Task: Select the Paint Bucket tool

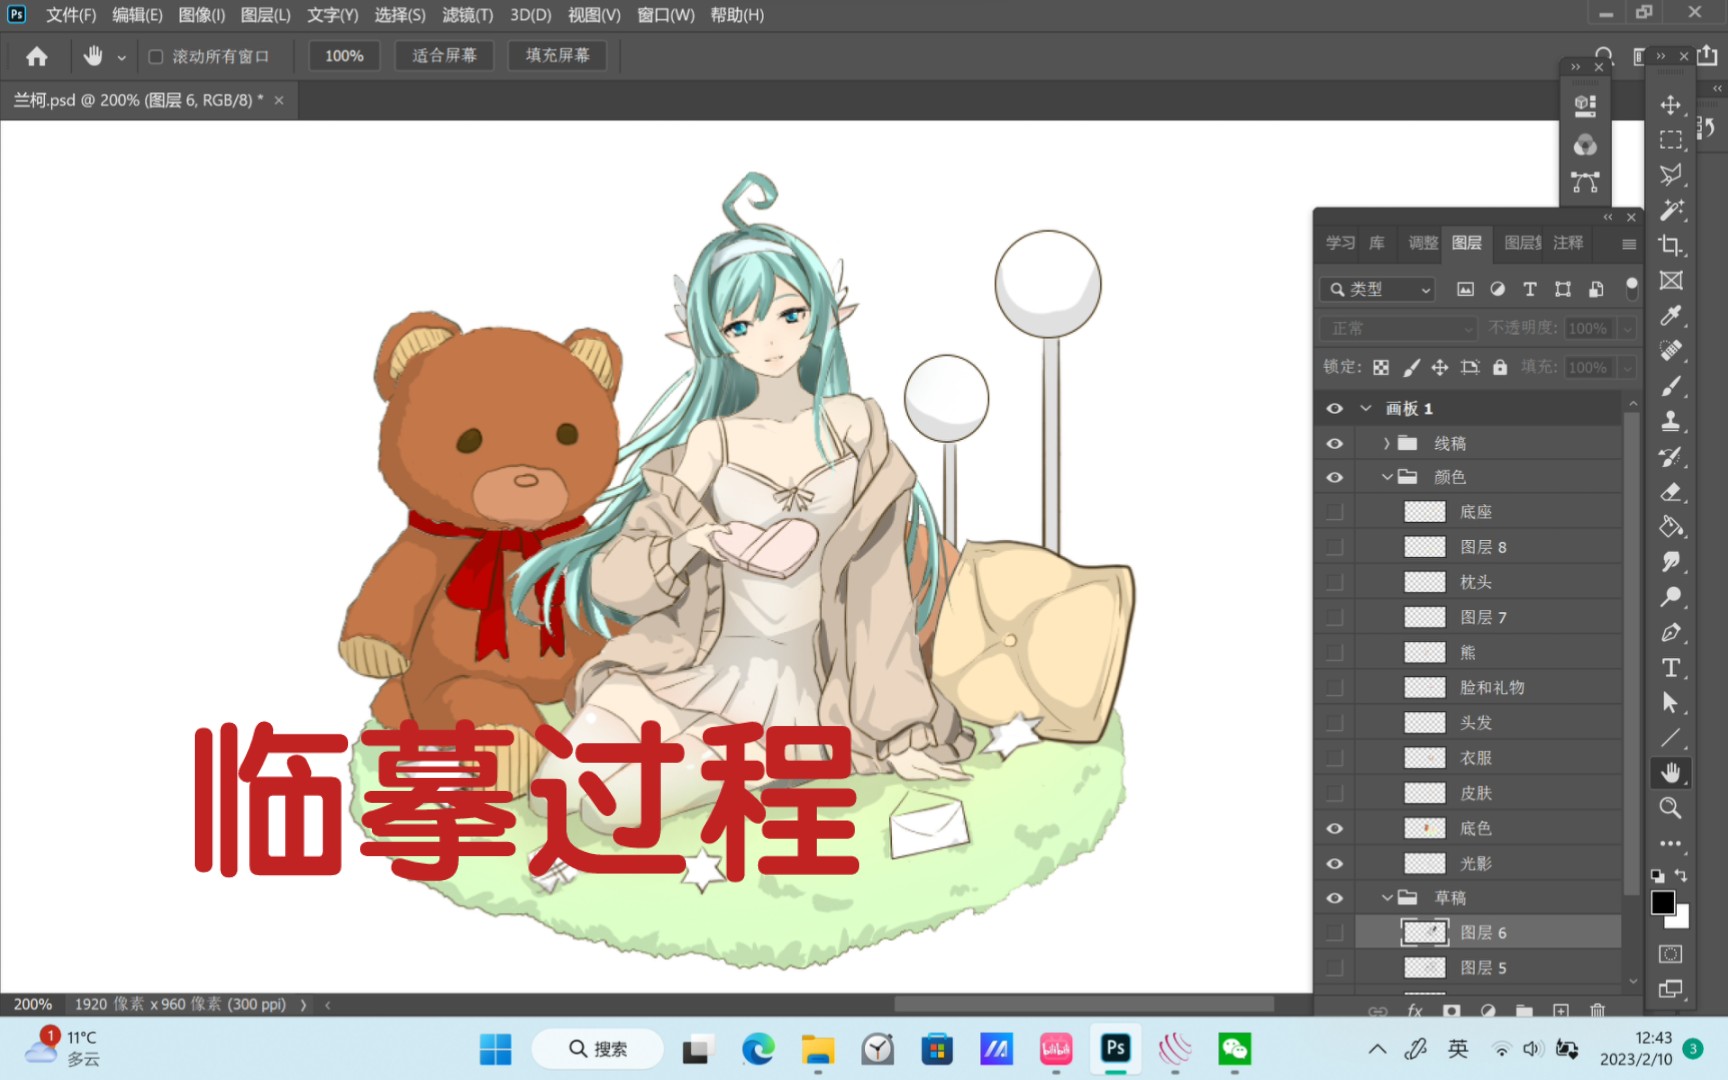Action: tap(1670, 527)
